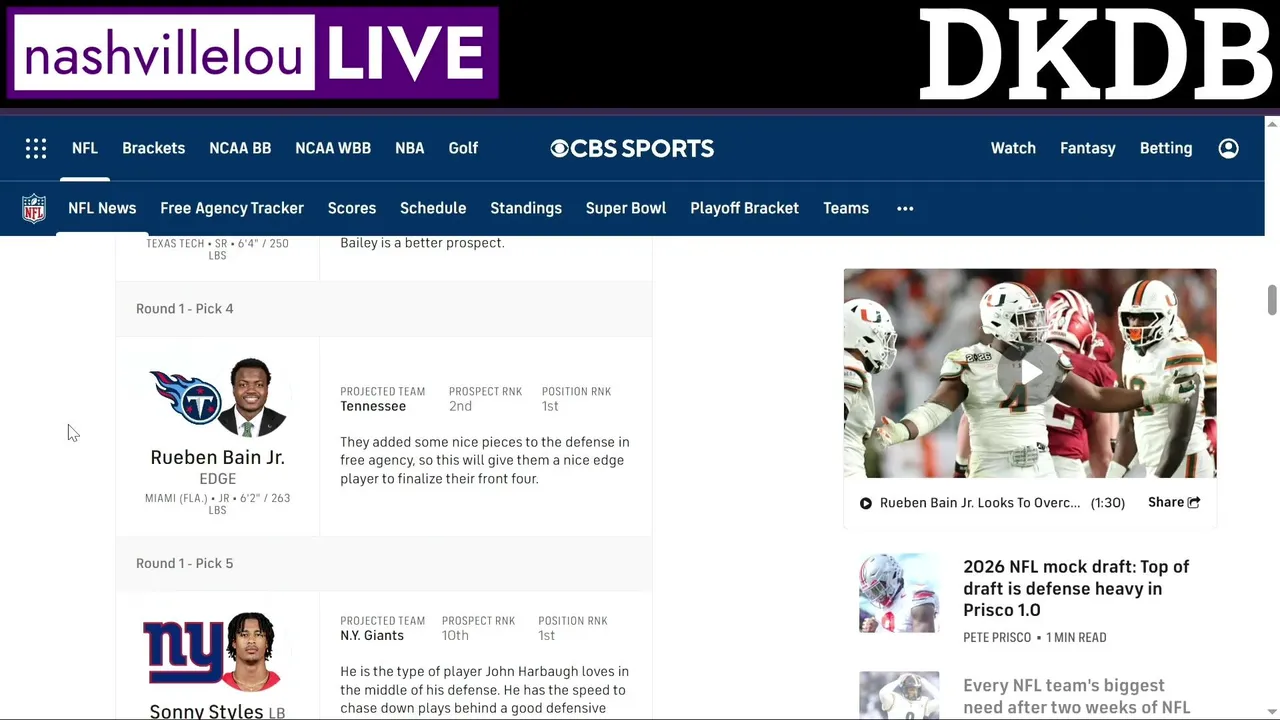This screenshot has width=1280, height=720.
Task: Open the Betting link
Action: pyautogui.click(x=1166, y=148)
